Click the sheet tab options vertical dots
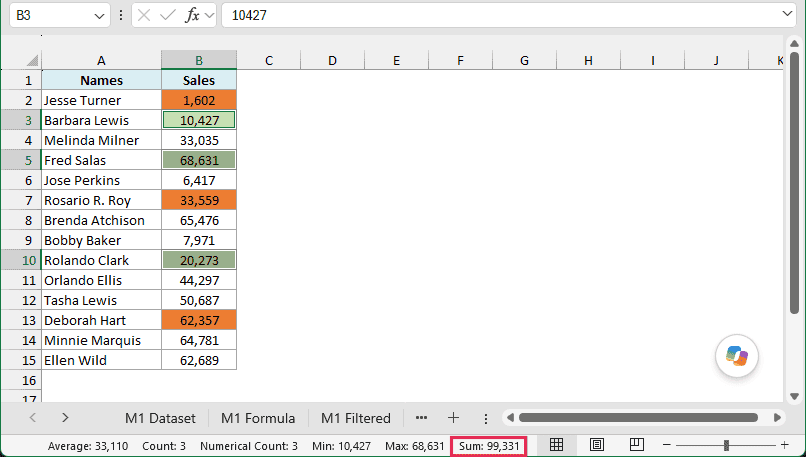The height and width of the screenshot is (457, 806). pos(486,418)
